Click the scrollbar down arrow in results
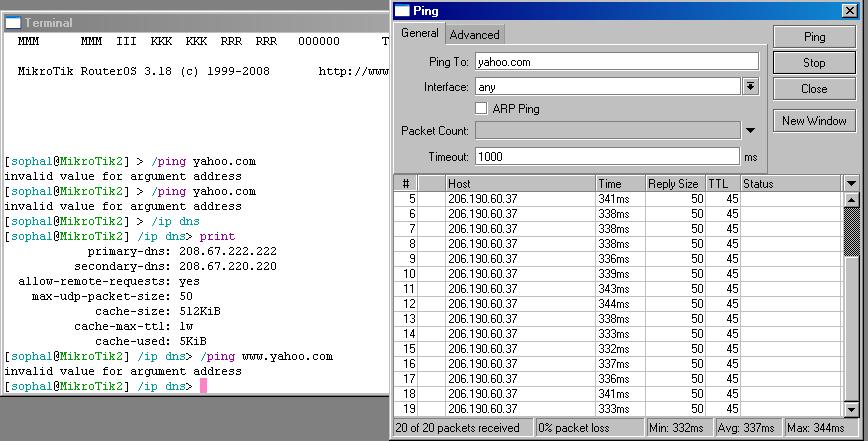Screen dimensions: 868x441 (851, 409)
